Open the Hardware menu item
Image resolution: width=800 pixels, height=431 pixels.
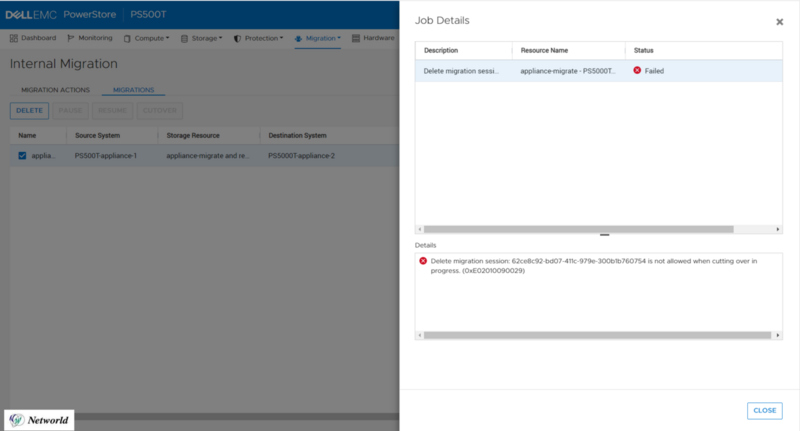373,38
